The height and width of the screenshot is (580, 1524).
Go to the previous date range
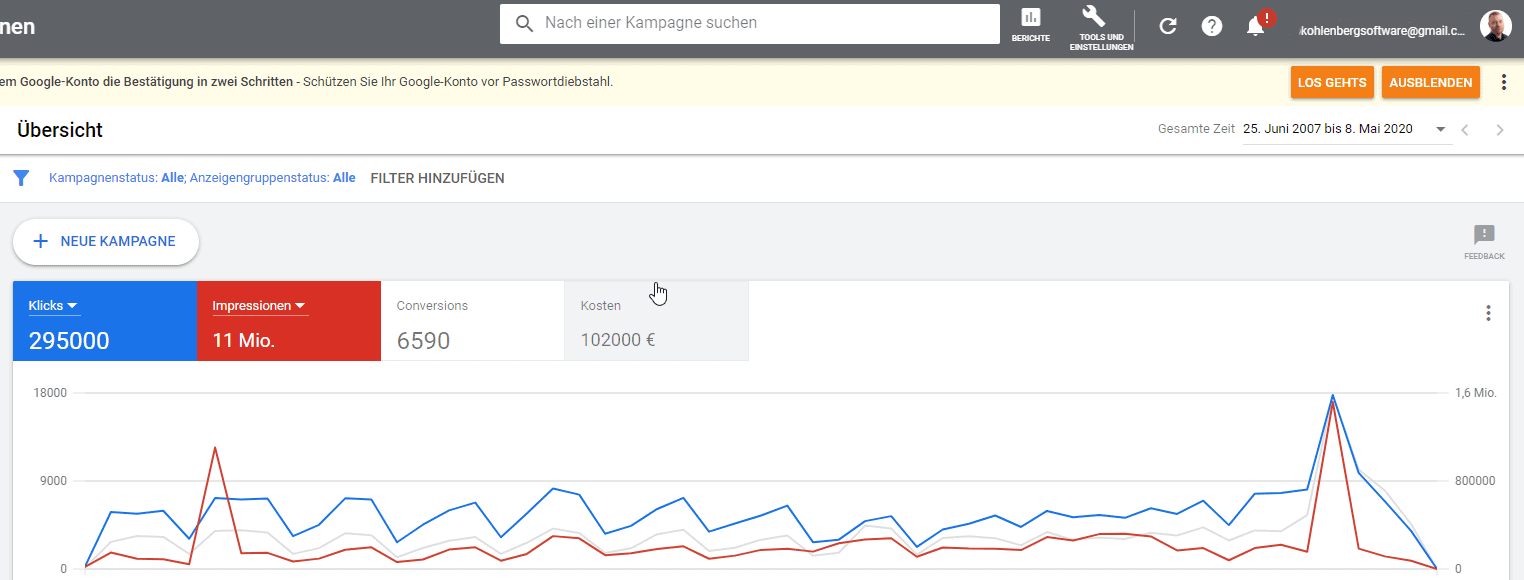[1465, 129]
